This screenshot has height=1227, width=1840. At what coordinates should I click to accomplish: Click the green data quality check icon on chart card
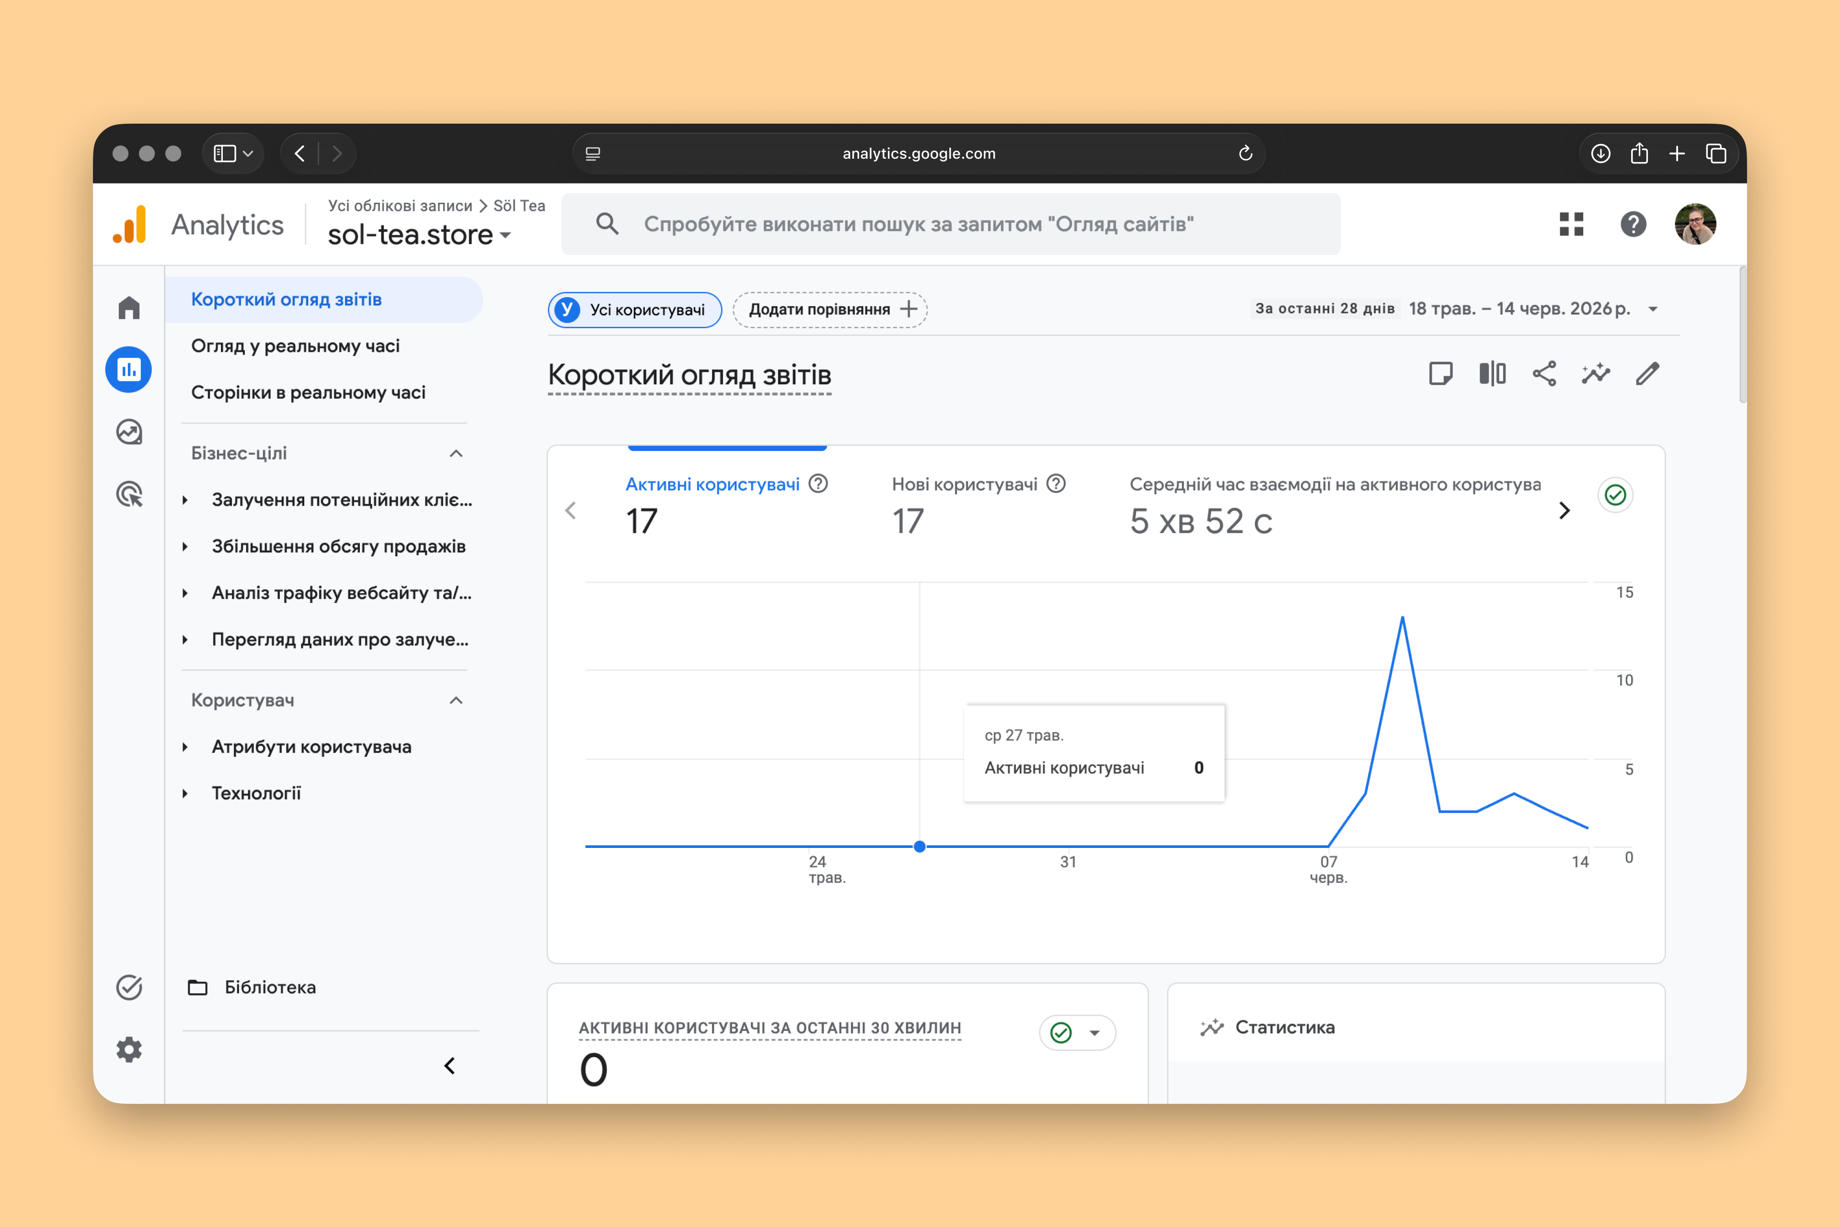1615,495
